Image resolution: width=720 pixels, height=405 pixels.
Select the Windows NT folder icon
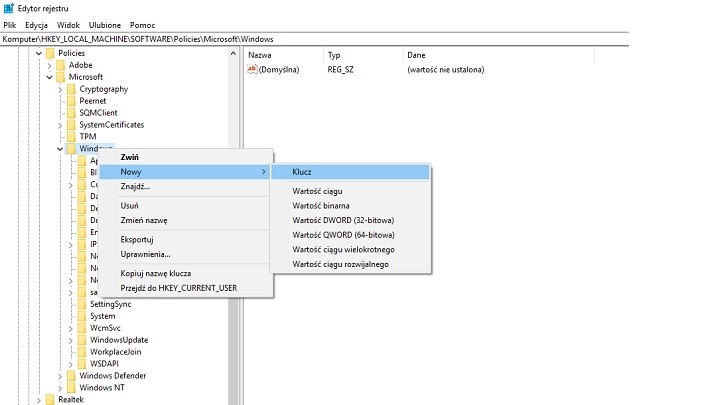pos(71,388)
